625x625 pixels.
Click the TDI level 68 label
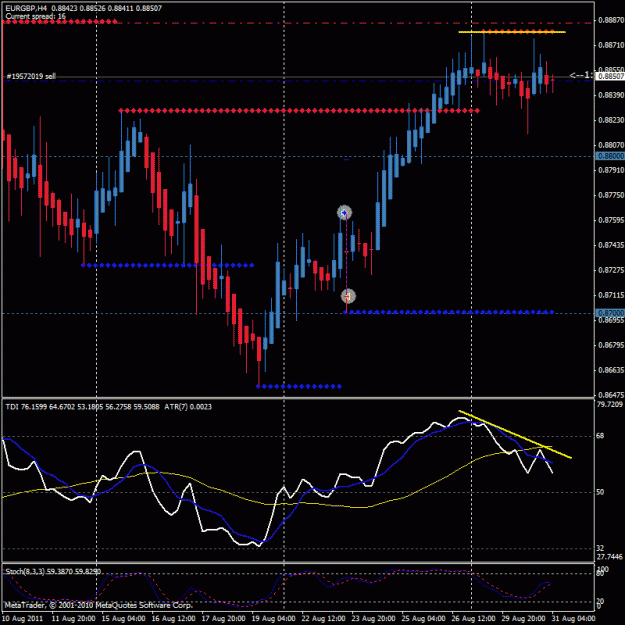[x=600, y=436]
